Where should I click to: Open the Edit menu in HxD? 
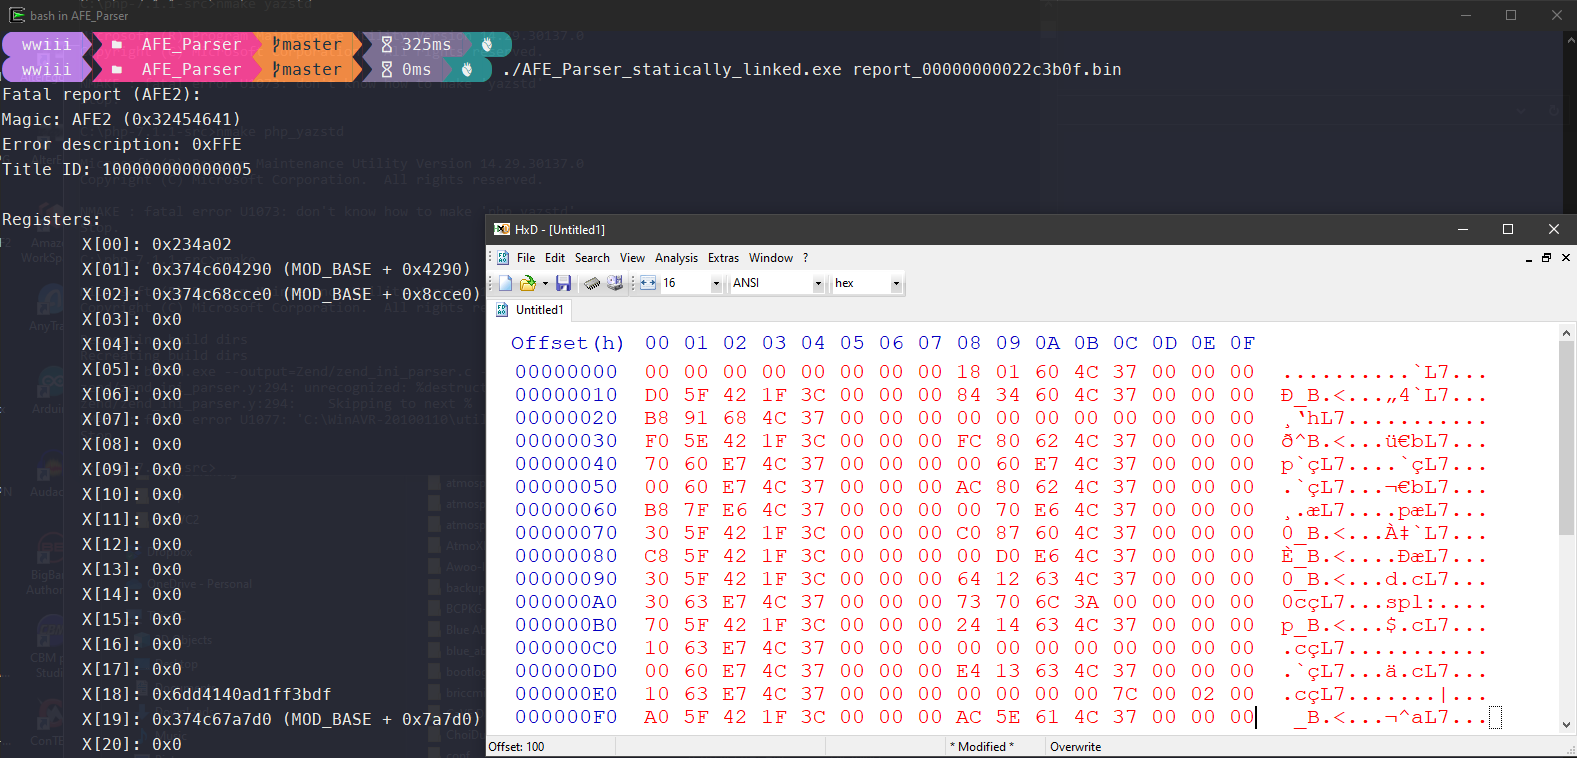click(555, 258)
